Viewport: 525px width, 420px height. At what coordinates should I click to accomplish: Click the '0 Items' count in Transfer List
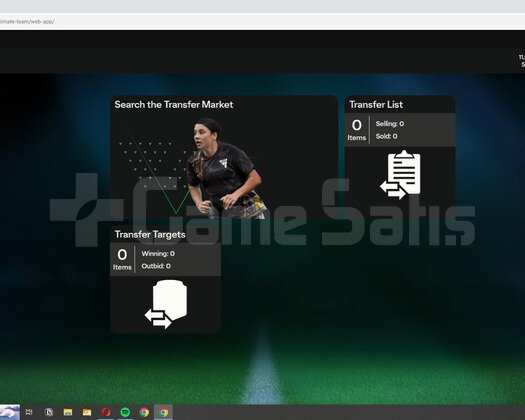[x=357, y=130]
